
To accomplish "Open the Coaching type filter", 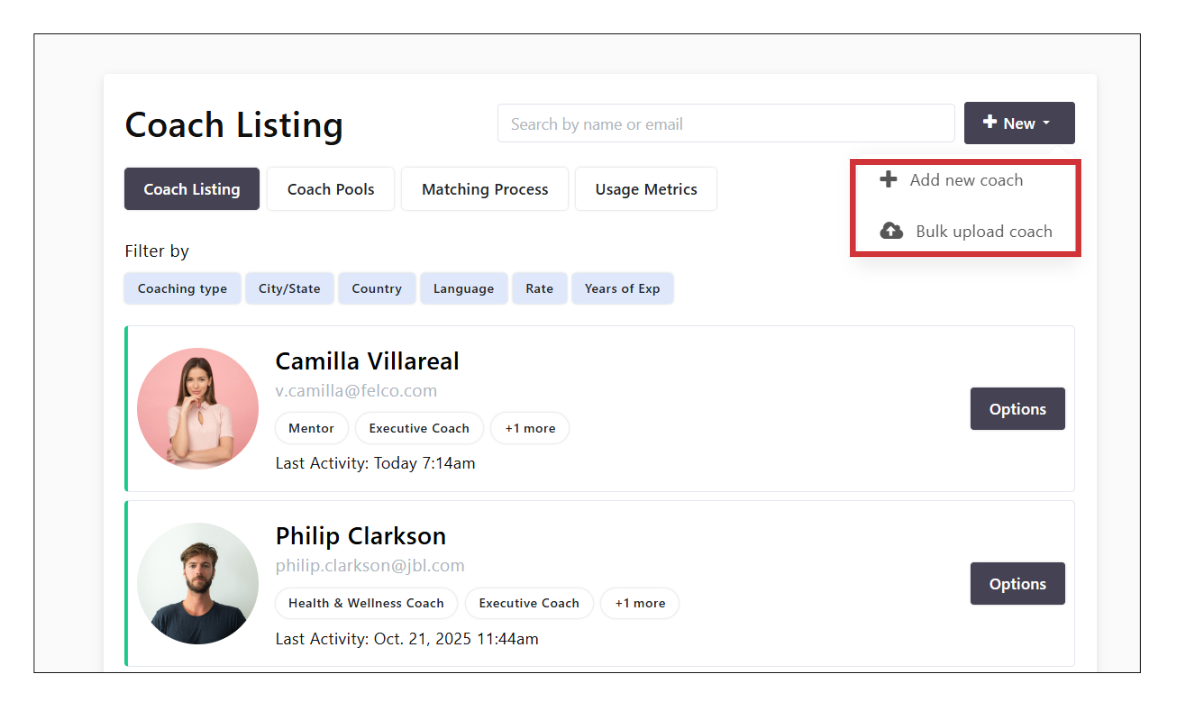I will pyautogui.click(x=182, y=289).
